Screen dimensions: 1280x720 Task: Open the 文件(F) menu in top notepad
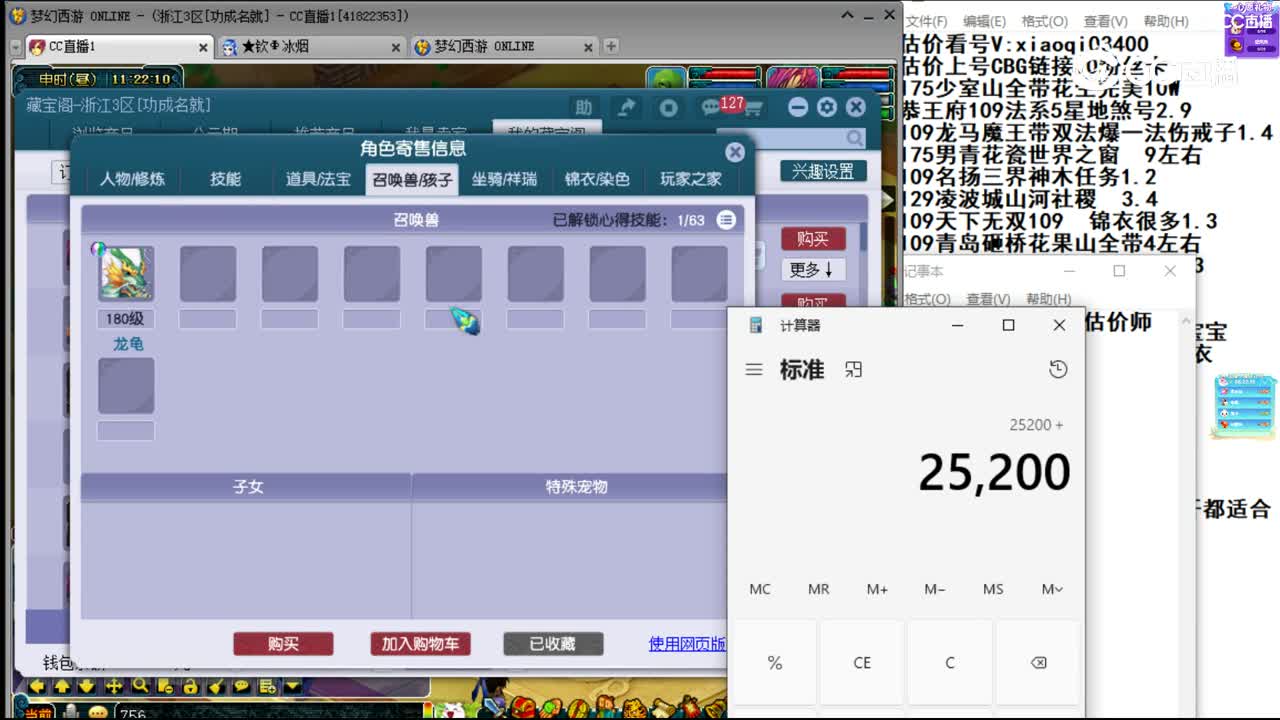[x=925, y=21]
